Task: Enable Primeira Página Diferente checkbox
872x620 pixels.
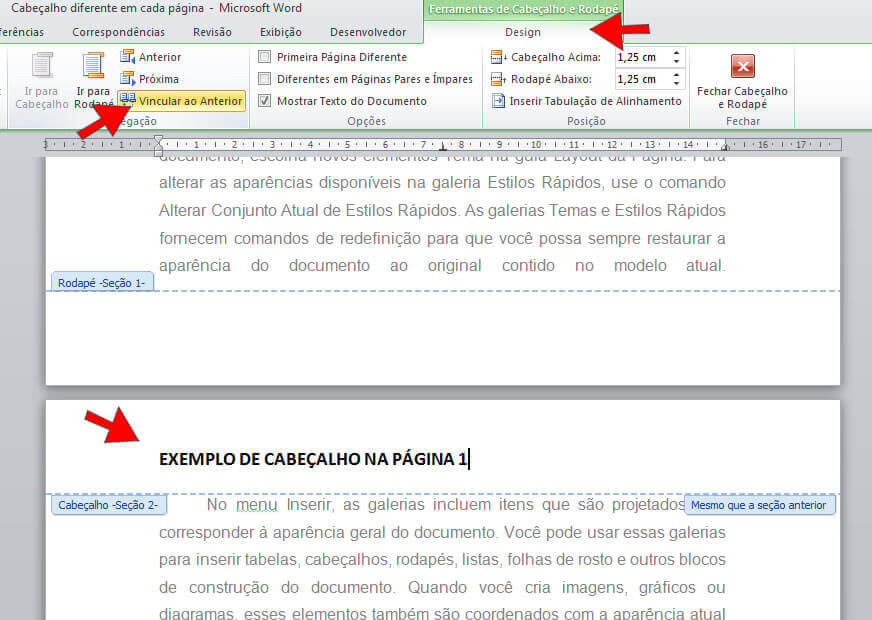Action: click(265, 57)
